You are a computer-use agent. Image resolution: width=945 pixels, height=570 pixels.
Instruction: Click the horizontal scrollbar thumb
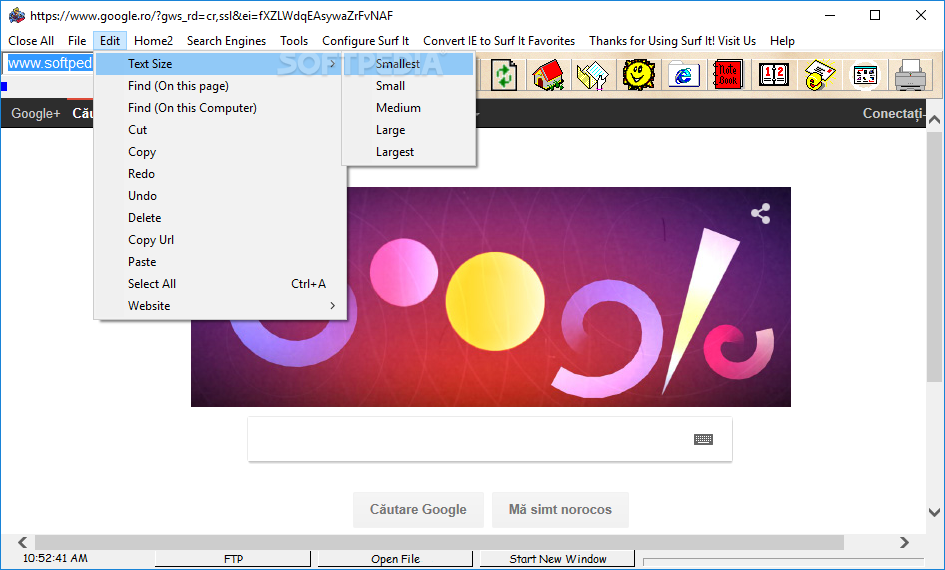tap(439, 542)
